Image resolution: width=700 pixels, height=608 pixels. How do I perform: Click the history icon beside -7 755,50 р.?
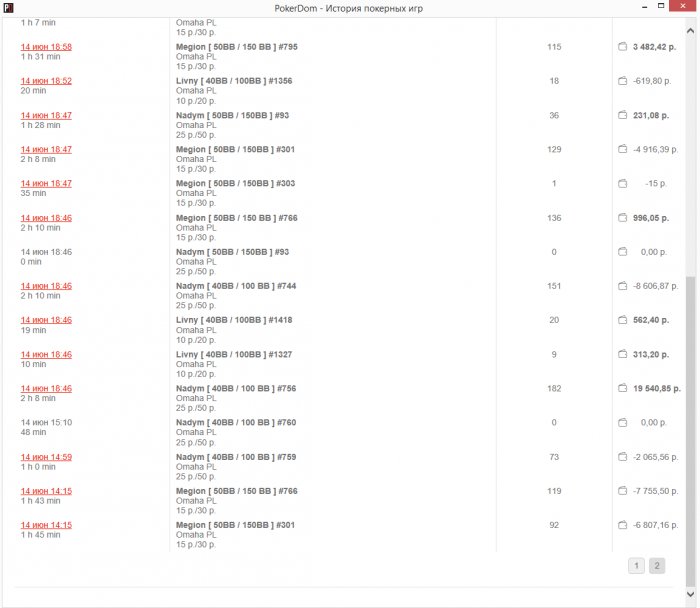click(622, 491)
